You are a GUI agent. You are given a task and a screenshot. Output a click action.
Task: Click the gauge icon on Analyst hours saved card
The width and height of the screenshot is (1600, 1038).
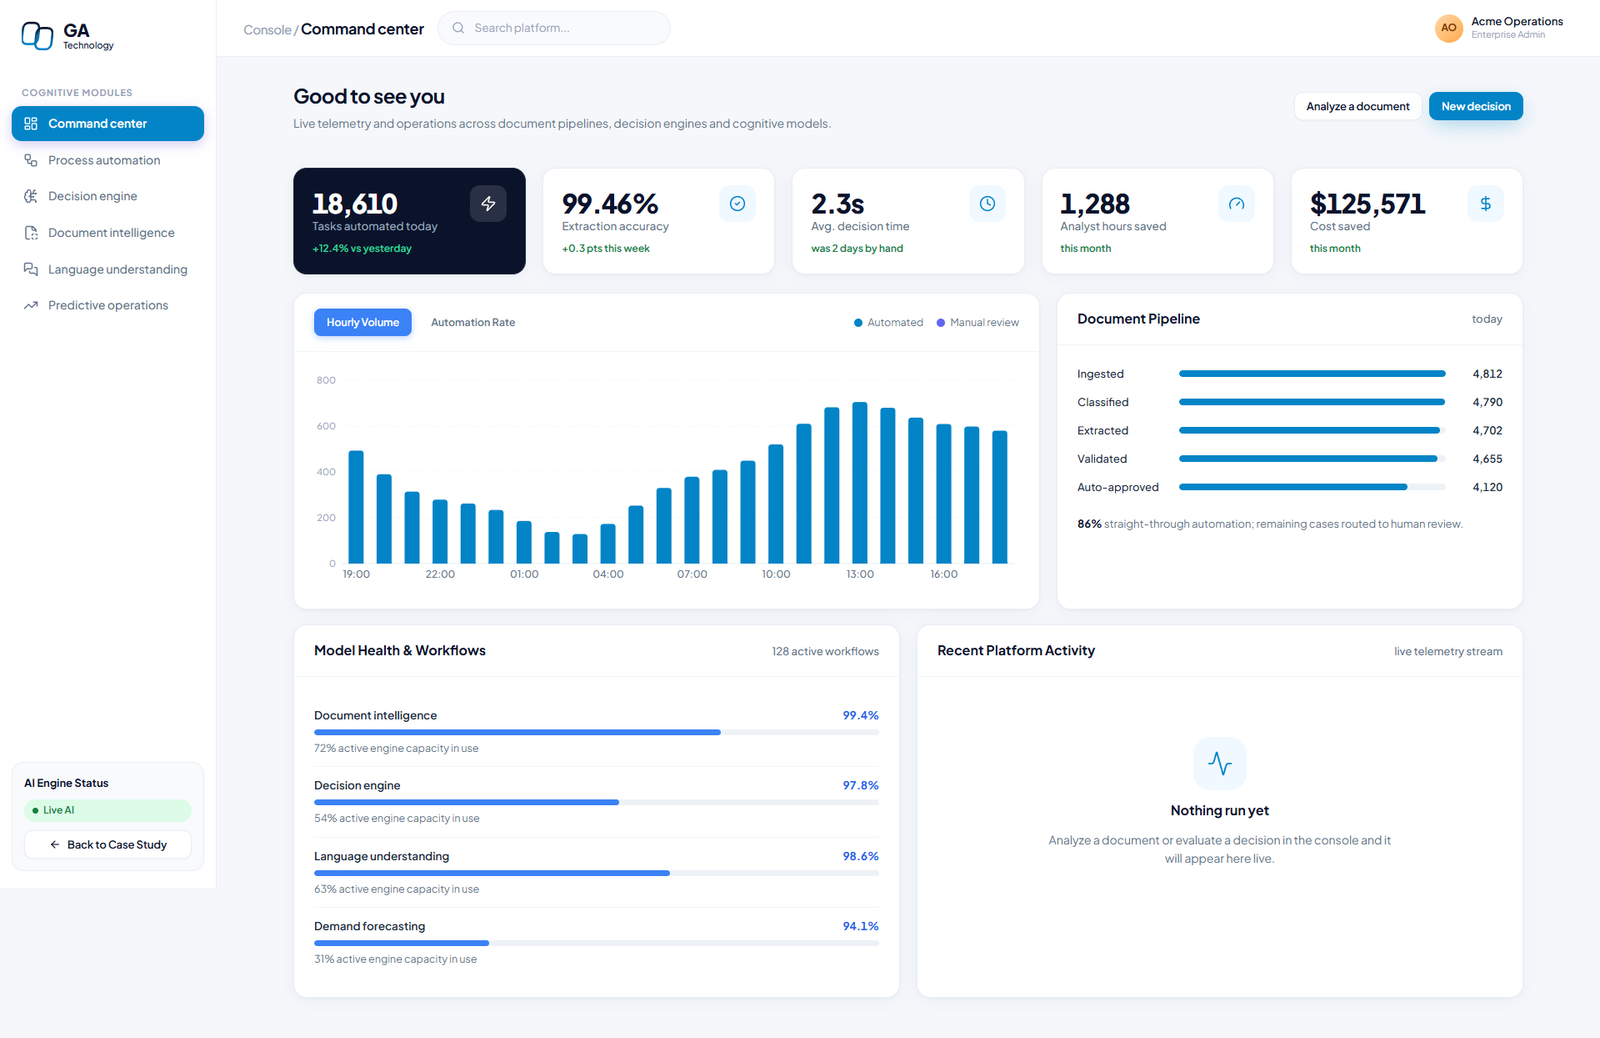point(1236,204)
